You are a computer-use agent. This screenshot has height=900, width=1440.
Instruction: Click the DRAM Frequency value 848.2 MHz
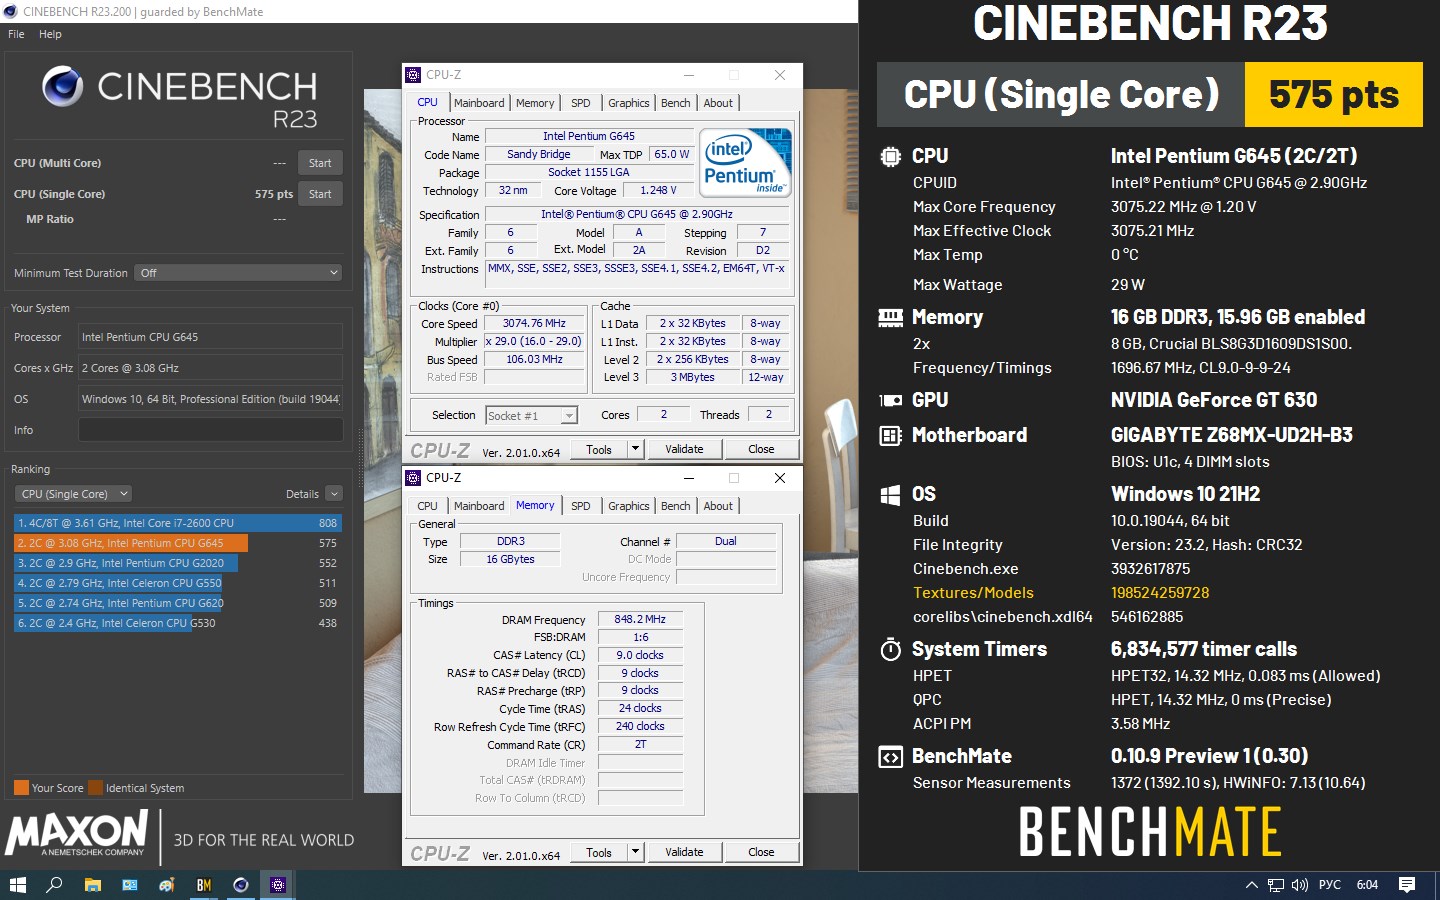pyautogui.click(x=640, y=620)
